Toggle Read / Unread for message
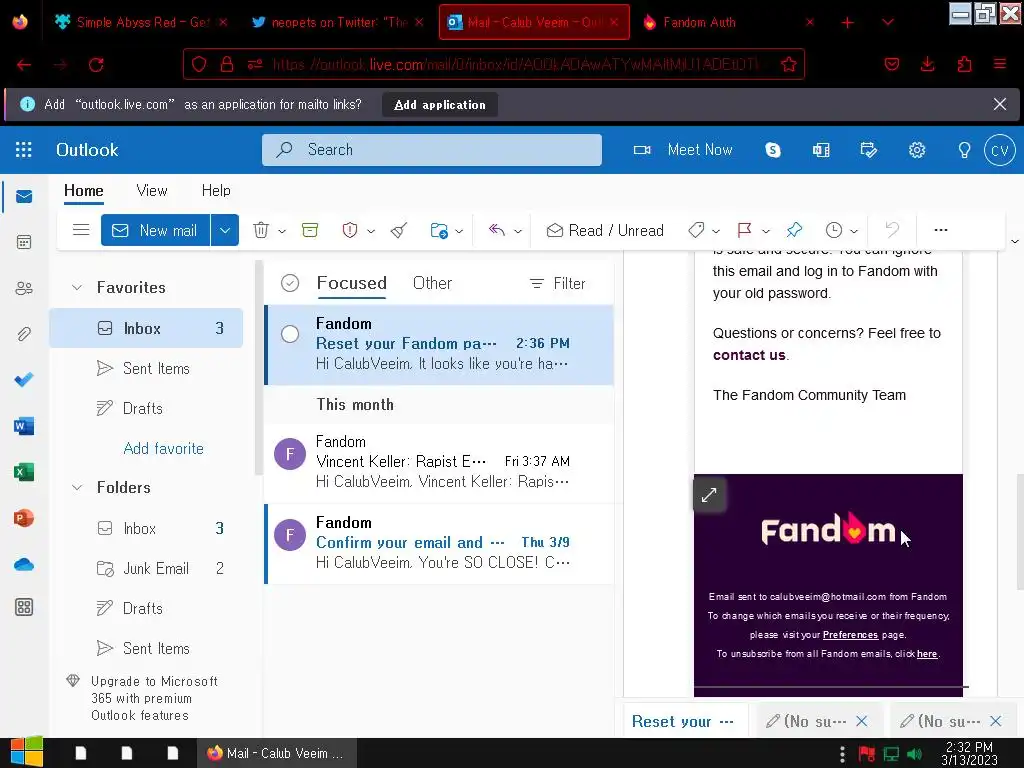This screenshot has height=768, width=1024. click(605, 230)
